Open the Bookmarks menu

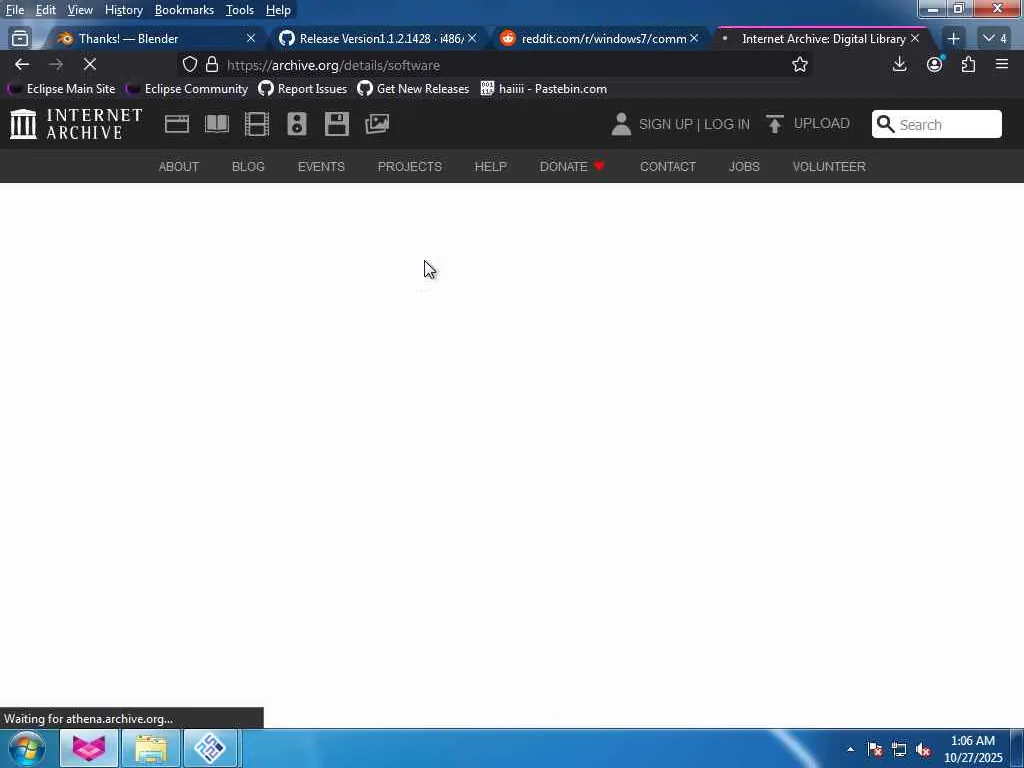(x=184, y=10)
